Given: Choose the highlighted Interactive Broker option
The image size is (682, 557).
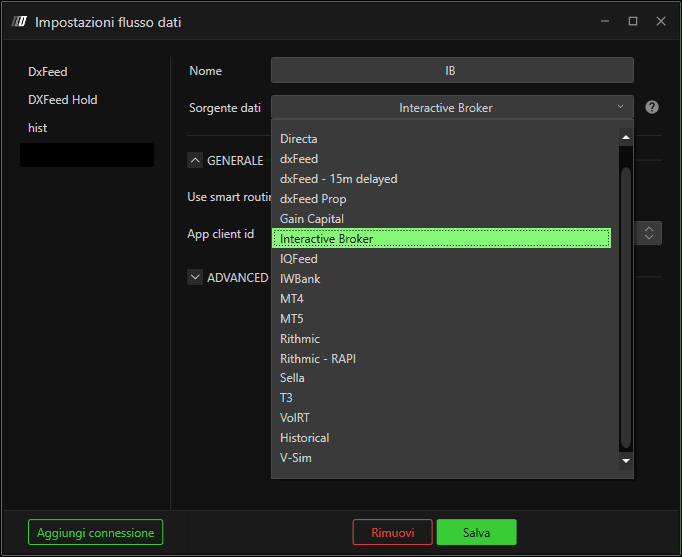Looking at the screenshot, I should coord(441,238).
